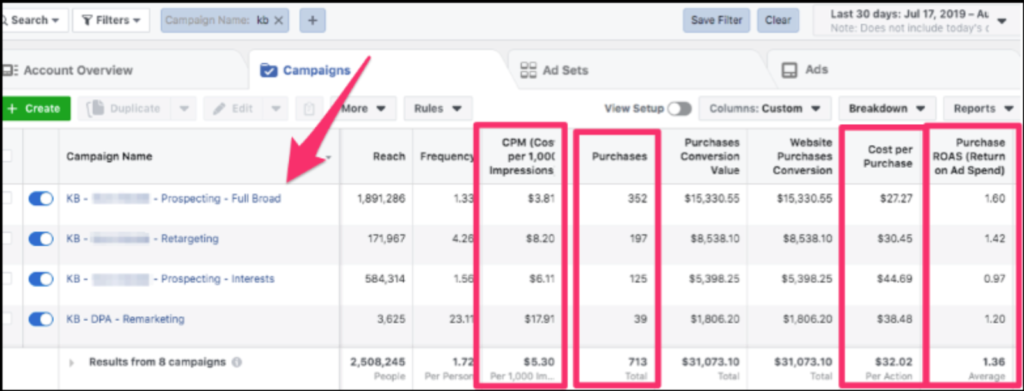The width and height of the screenshot is (1024, 391).
Task: Click the clipboard icon in toolbar
Action: pos(309,108)
